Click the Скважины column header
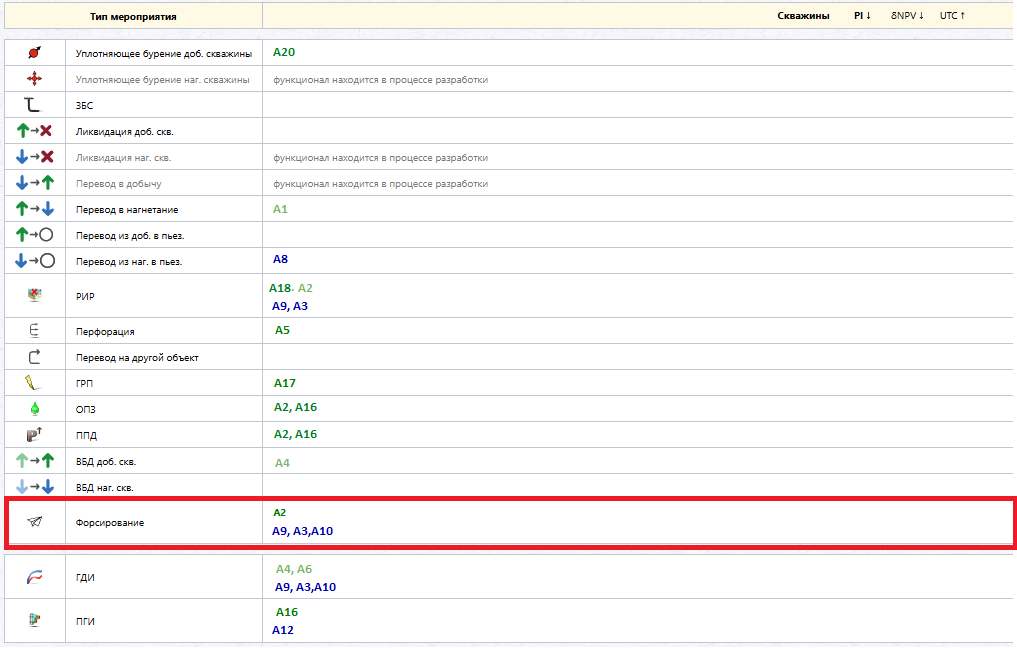 point(803,16)
